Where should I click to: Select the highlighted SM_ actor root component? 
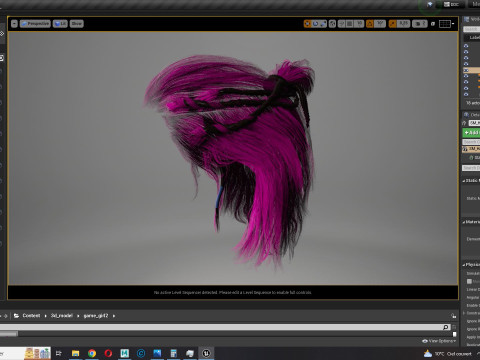click(471, 149)
